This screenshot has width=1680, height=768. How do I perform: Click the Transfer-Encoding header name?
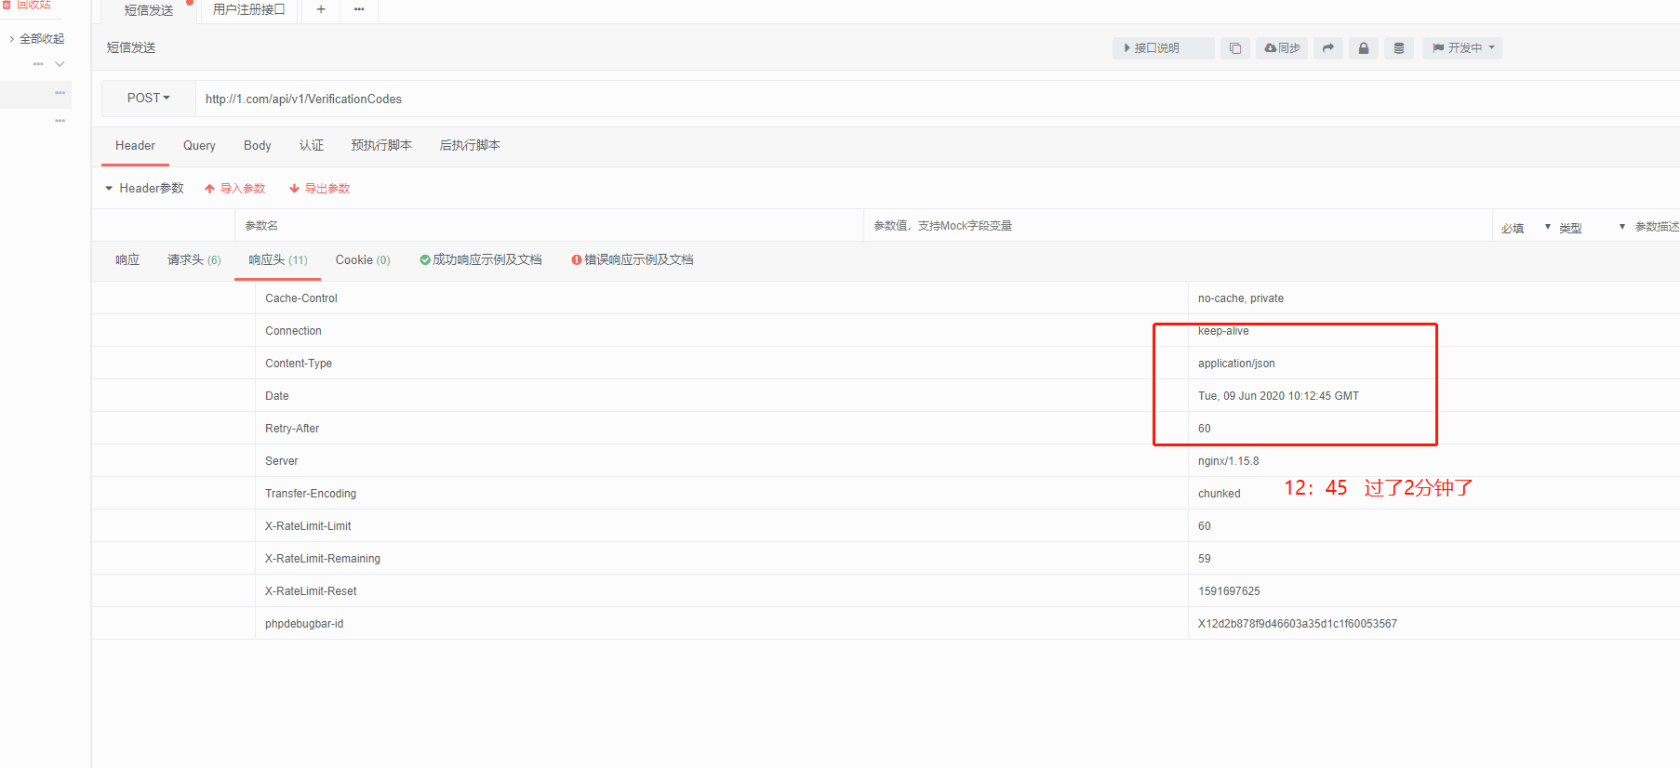[310, 493]
